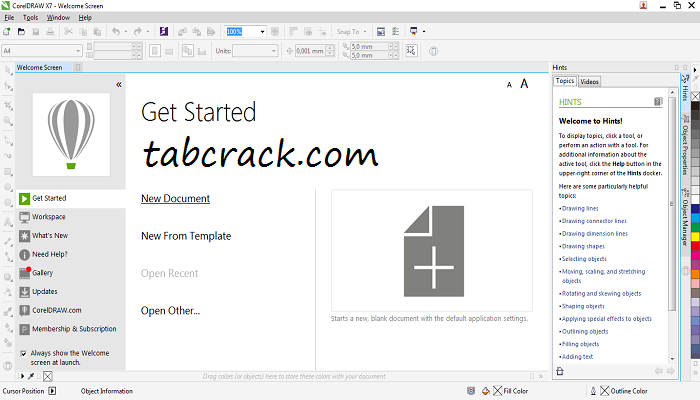Click the Open folder toolbar icon
This screenshot has height=400, width=700.
tap(21, 32)
